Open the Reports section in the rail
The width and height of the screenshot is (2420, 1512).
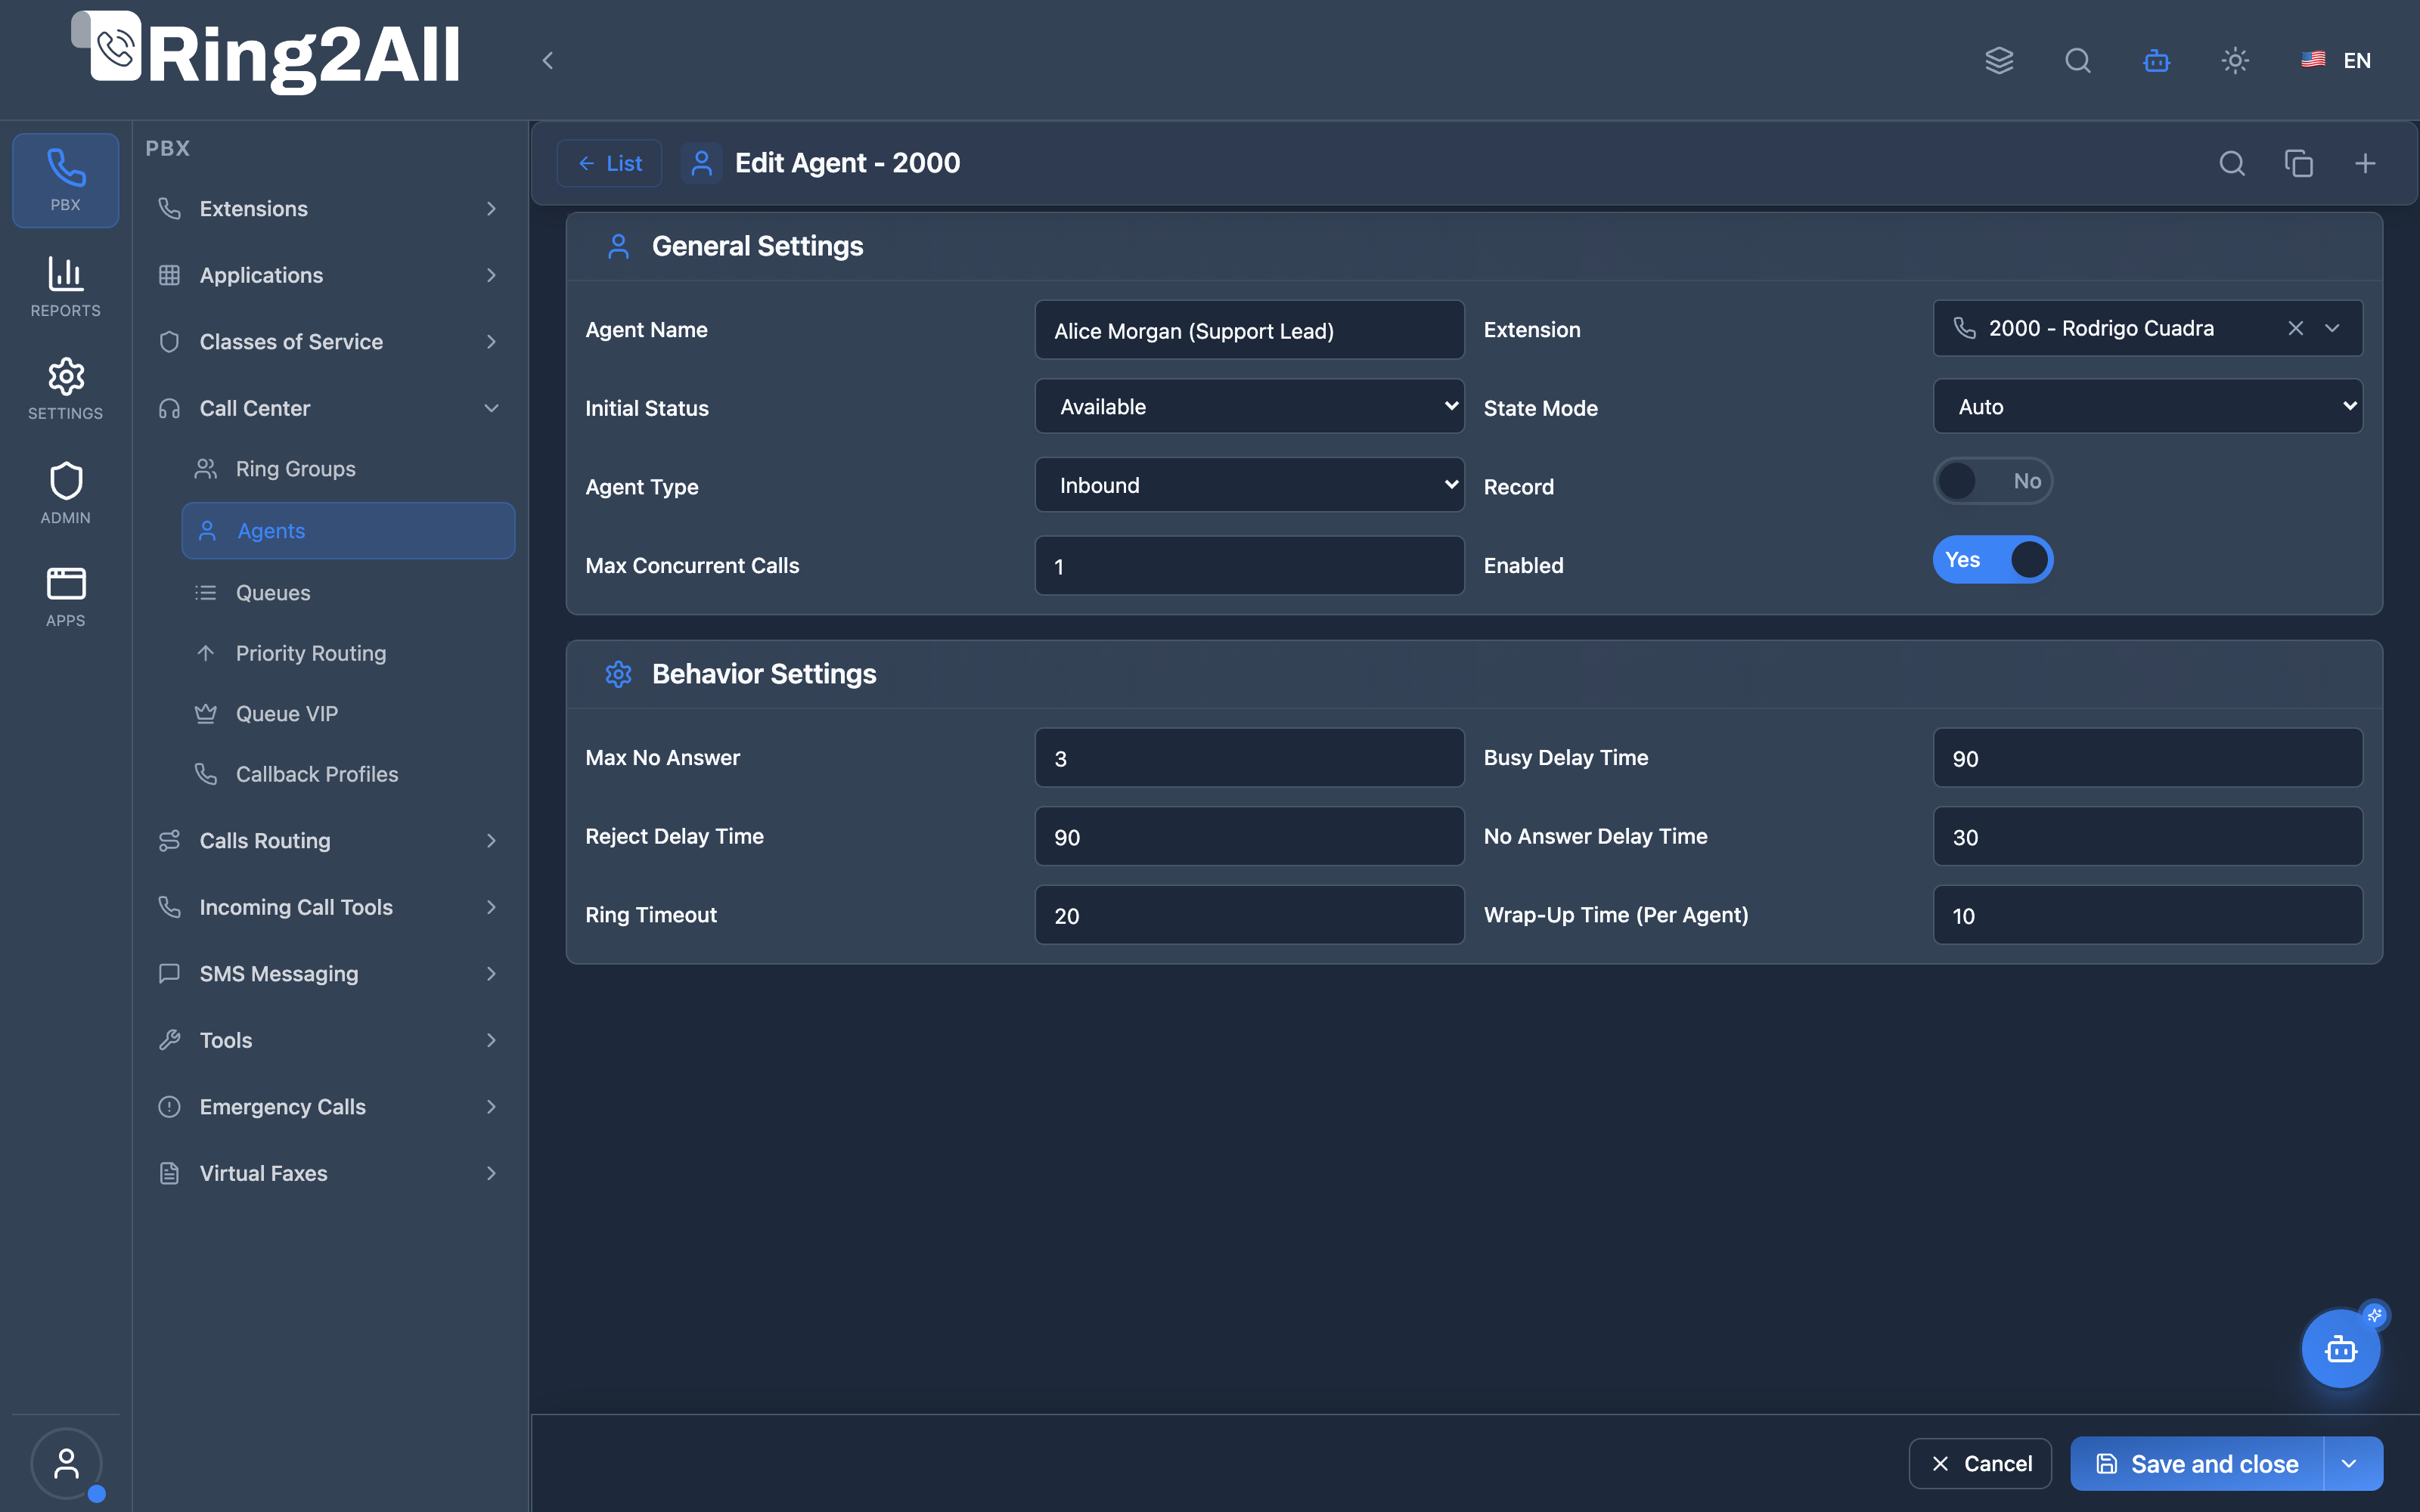[66, 286]
